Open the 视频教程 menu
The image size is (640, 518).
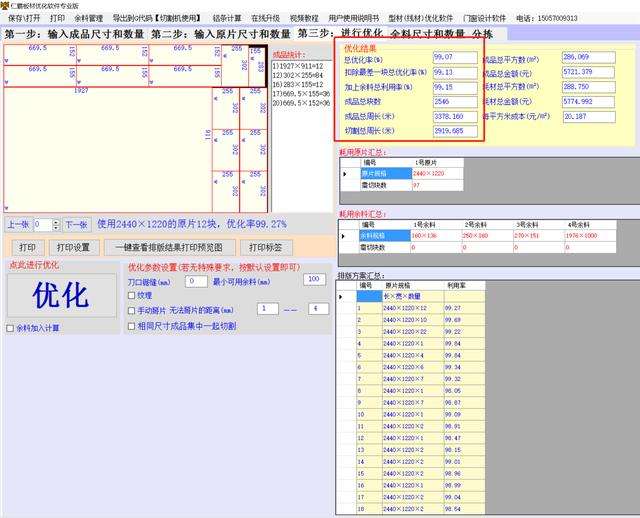[304, 18]
